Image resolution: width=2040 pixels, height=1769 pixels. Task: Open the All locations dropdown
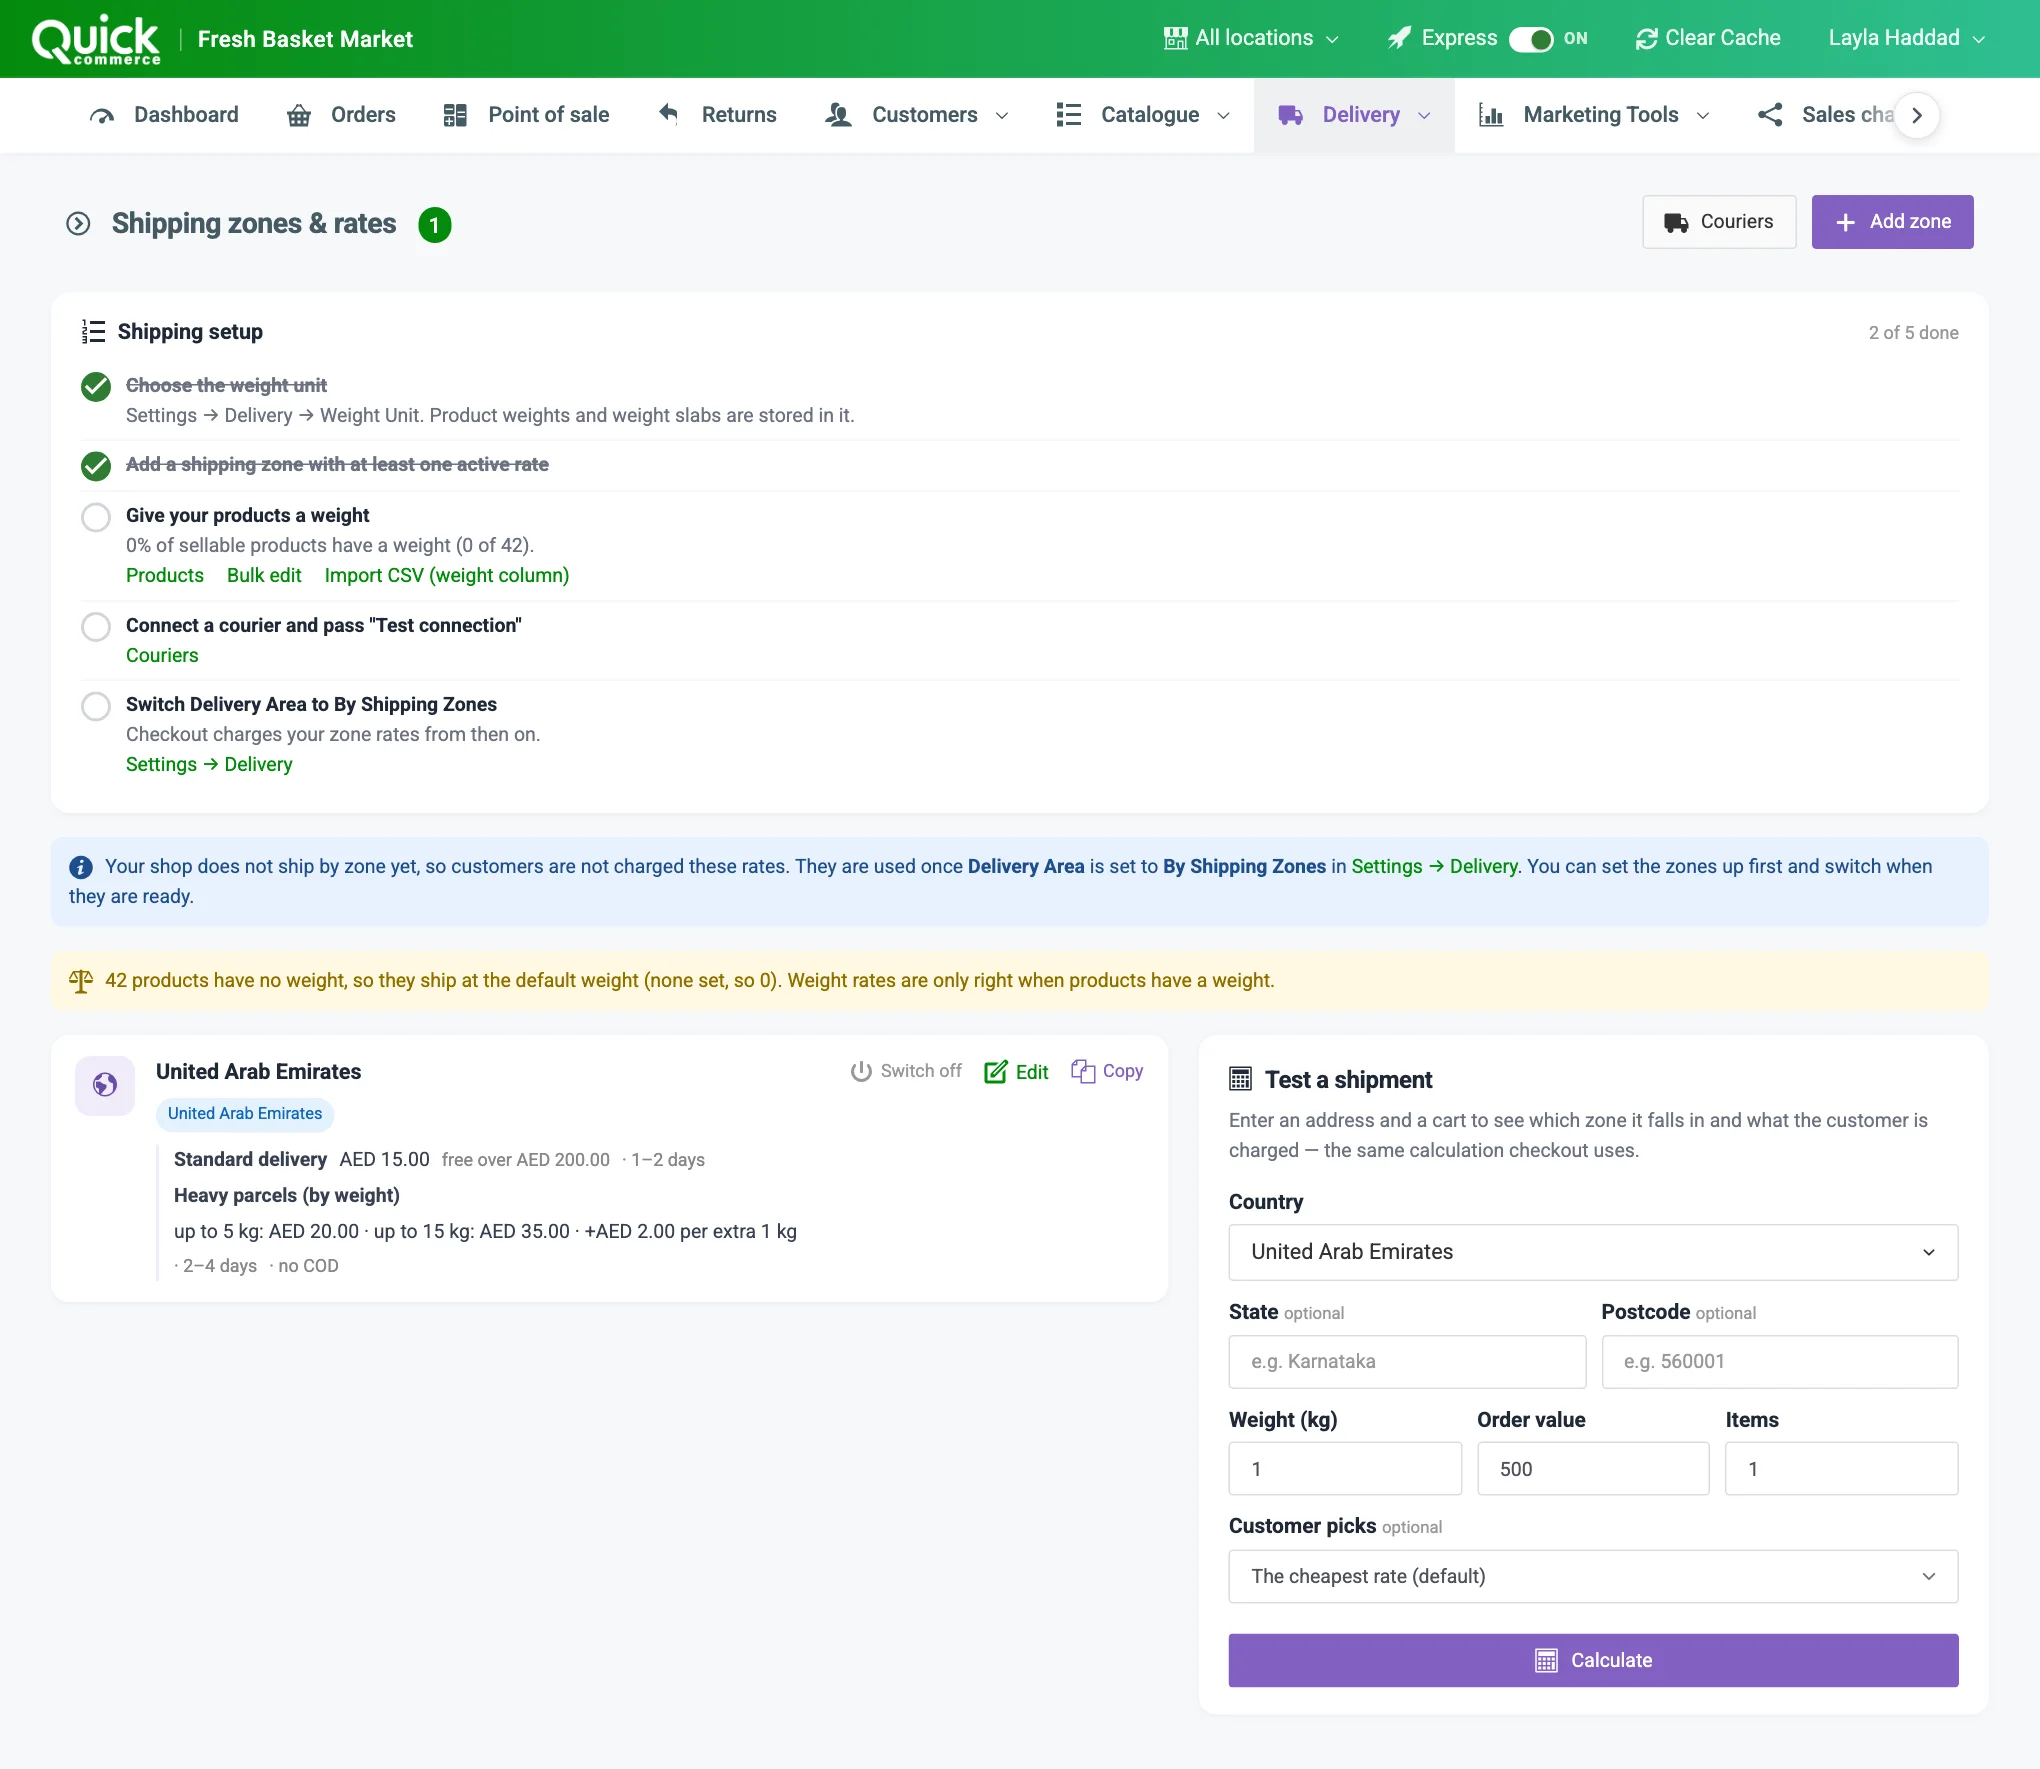coord(1251,38)
